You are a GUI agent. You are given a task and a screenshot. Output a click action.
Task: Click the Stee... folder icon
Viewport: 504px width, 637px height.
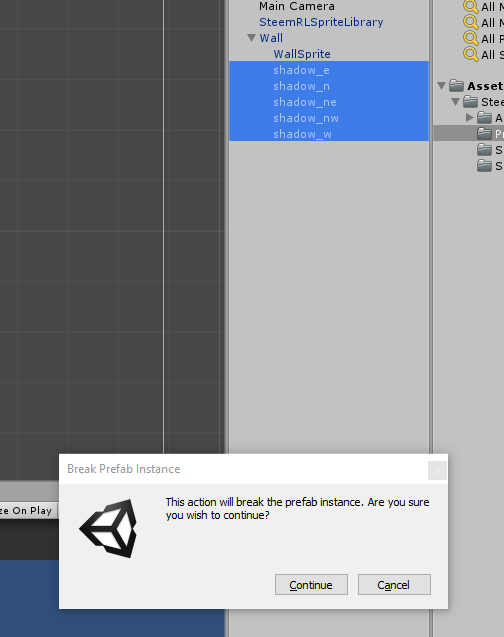(x=470, y=102)
